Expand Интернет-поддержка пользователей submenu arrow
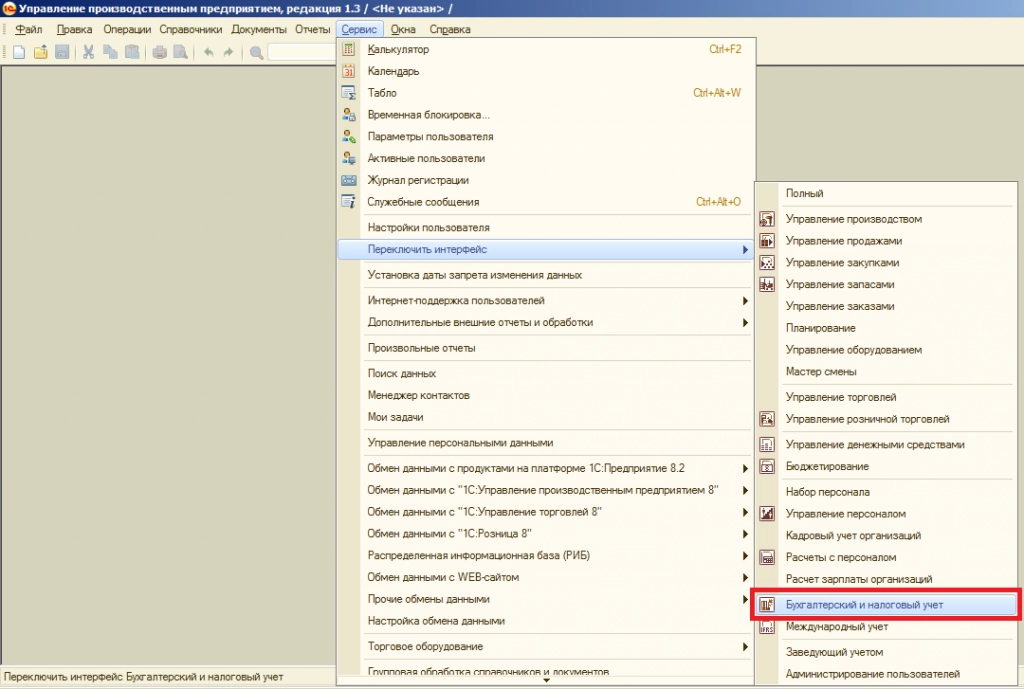 pyautogui.click(x=744, y=300)
